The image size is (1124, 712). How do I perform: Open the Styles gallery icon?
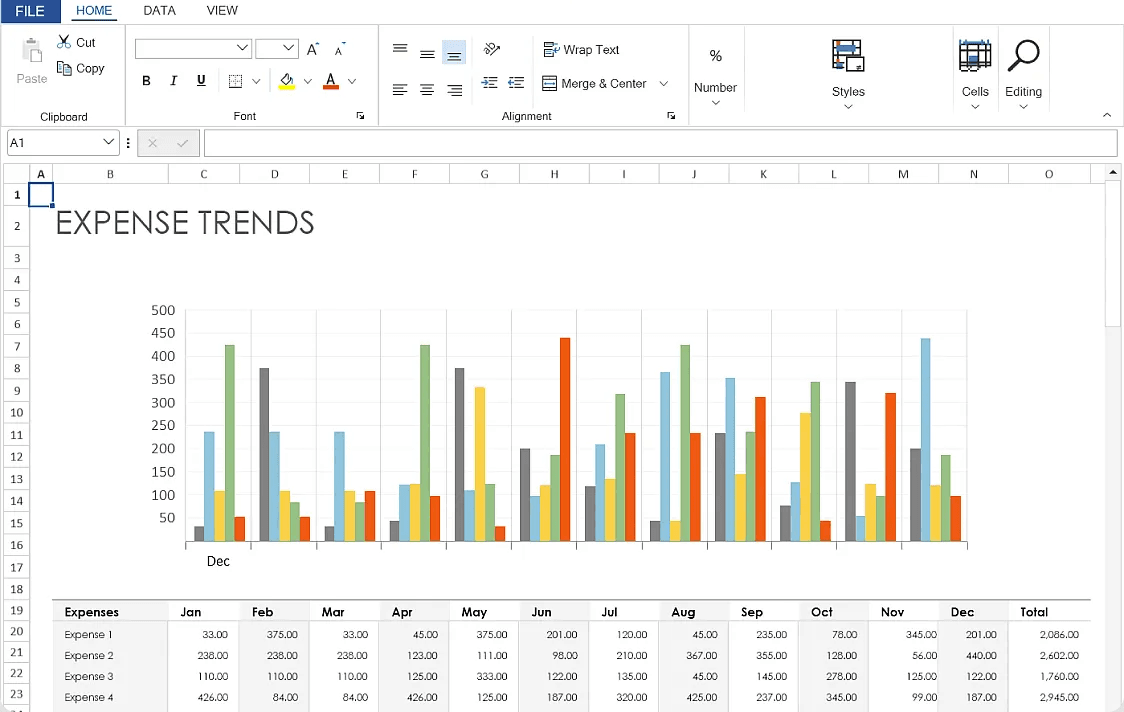[x=848, y=56]
